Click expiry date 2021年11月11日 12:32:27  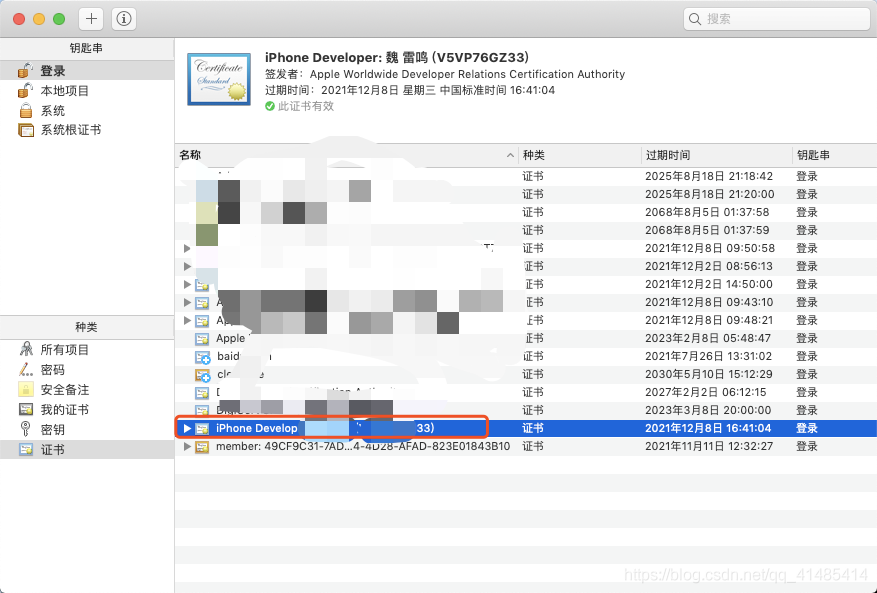[709, 446]
